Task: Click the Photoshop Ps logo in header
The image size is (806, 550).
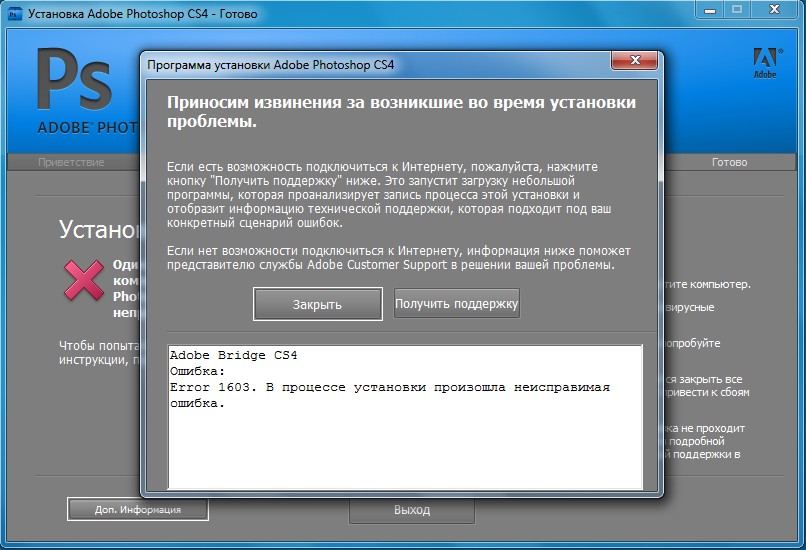Action: (x=75, y=79)
